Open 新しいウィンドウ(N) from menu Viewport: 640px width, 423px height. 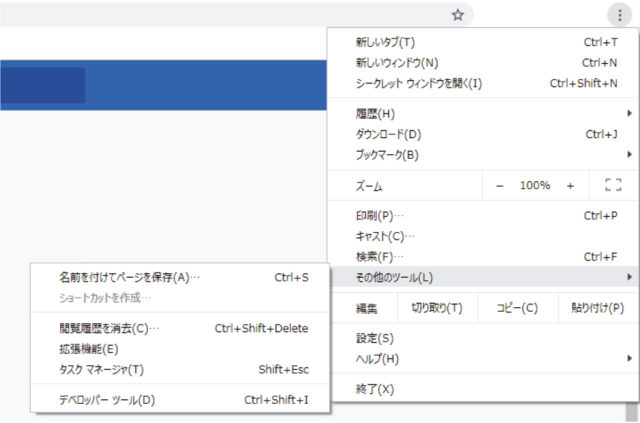coord(483,62)
